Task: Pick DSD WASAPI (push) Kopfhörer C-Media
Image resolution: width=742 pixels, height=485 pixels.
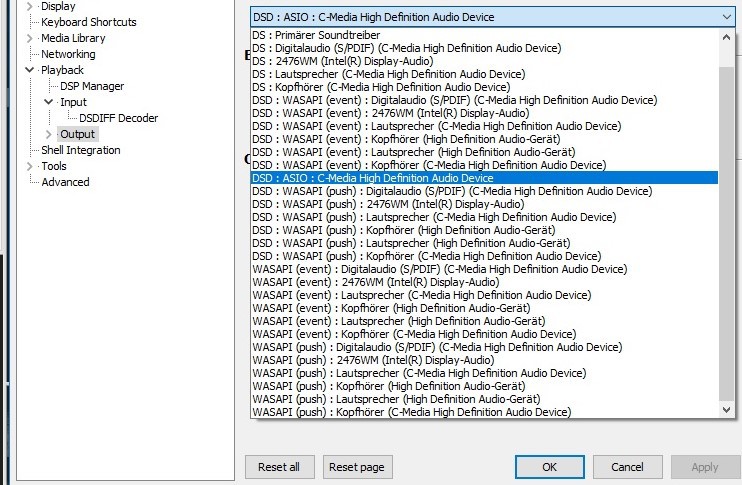Action: 484,256
